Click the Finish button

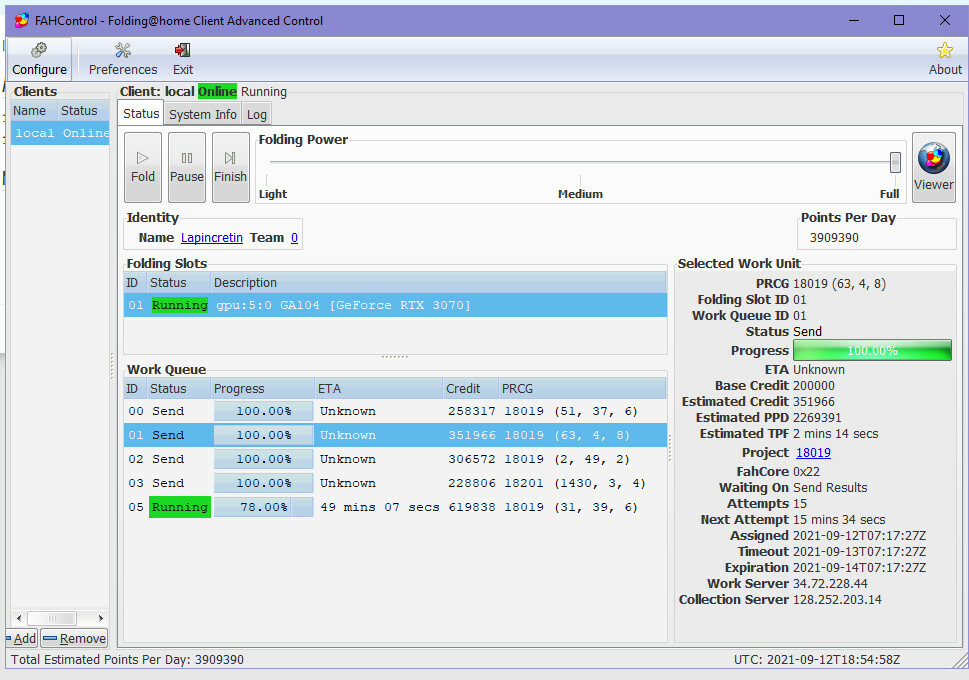point(230,167)
